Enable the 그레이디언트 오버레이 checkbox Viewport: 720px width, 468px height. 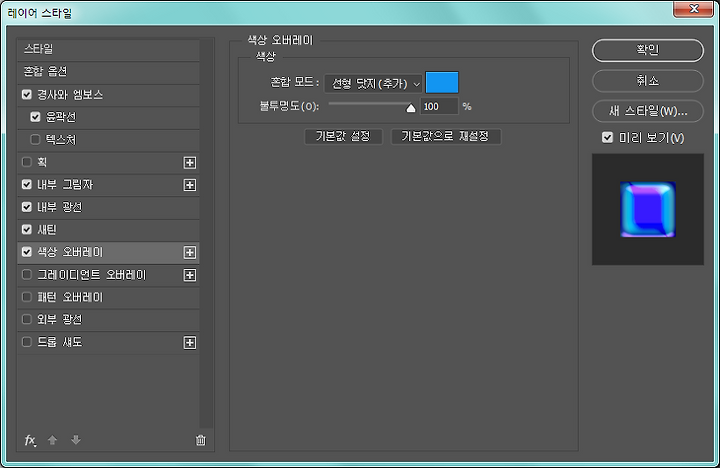[x=27, y=275]
